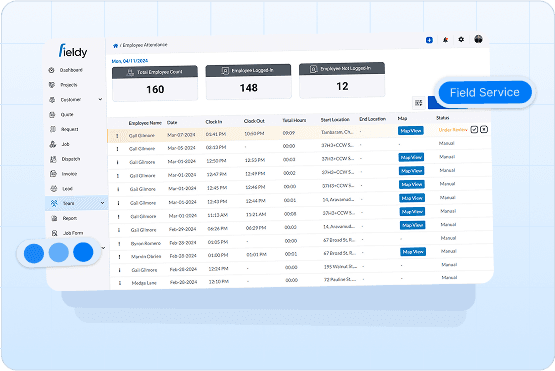
Task: Approve the Under Review entry with the check icon
Action: pyautogui.click(x=474, y=130)
